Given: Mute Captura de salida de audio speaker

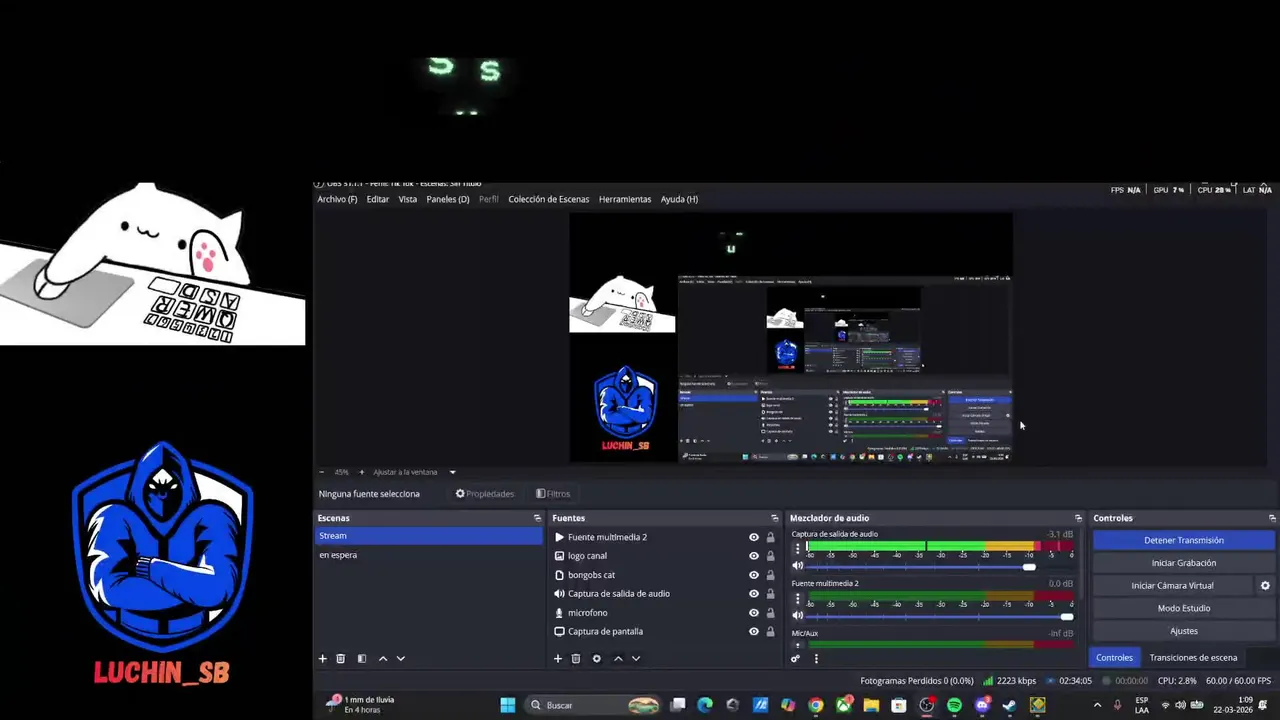Looking at the screenshot, I should pos(798,566).
